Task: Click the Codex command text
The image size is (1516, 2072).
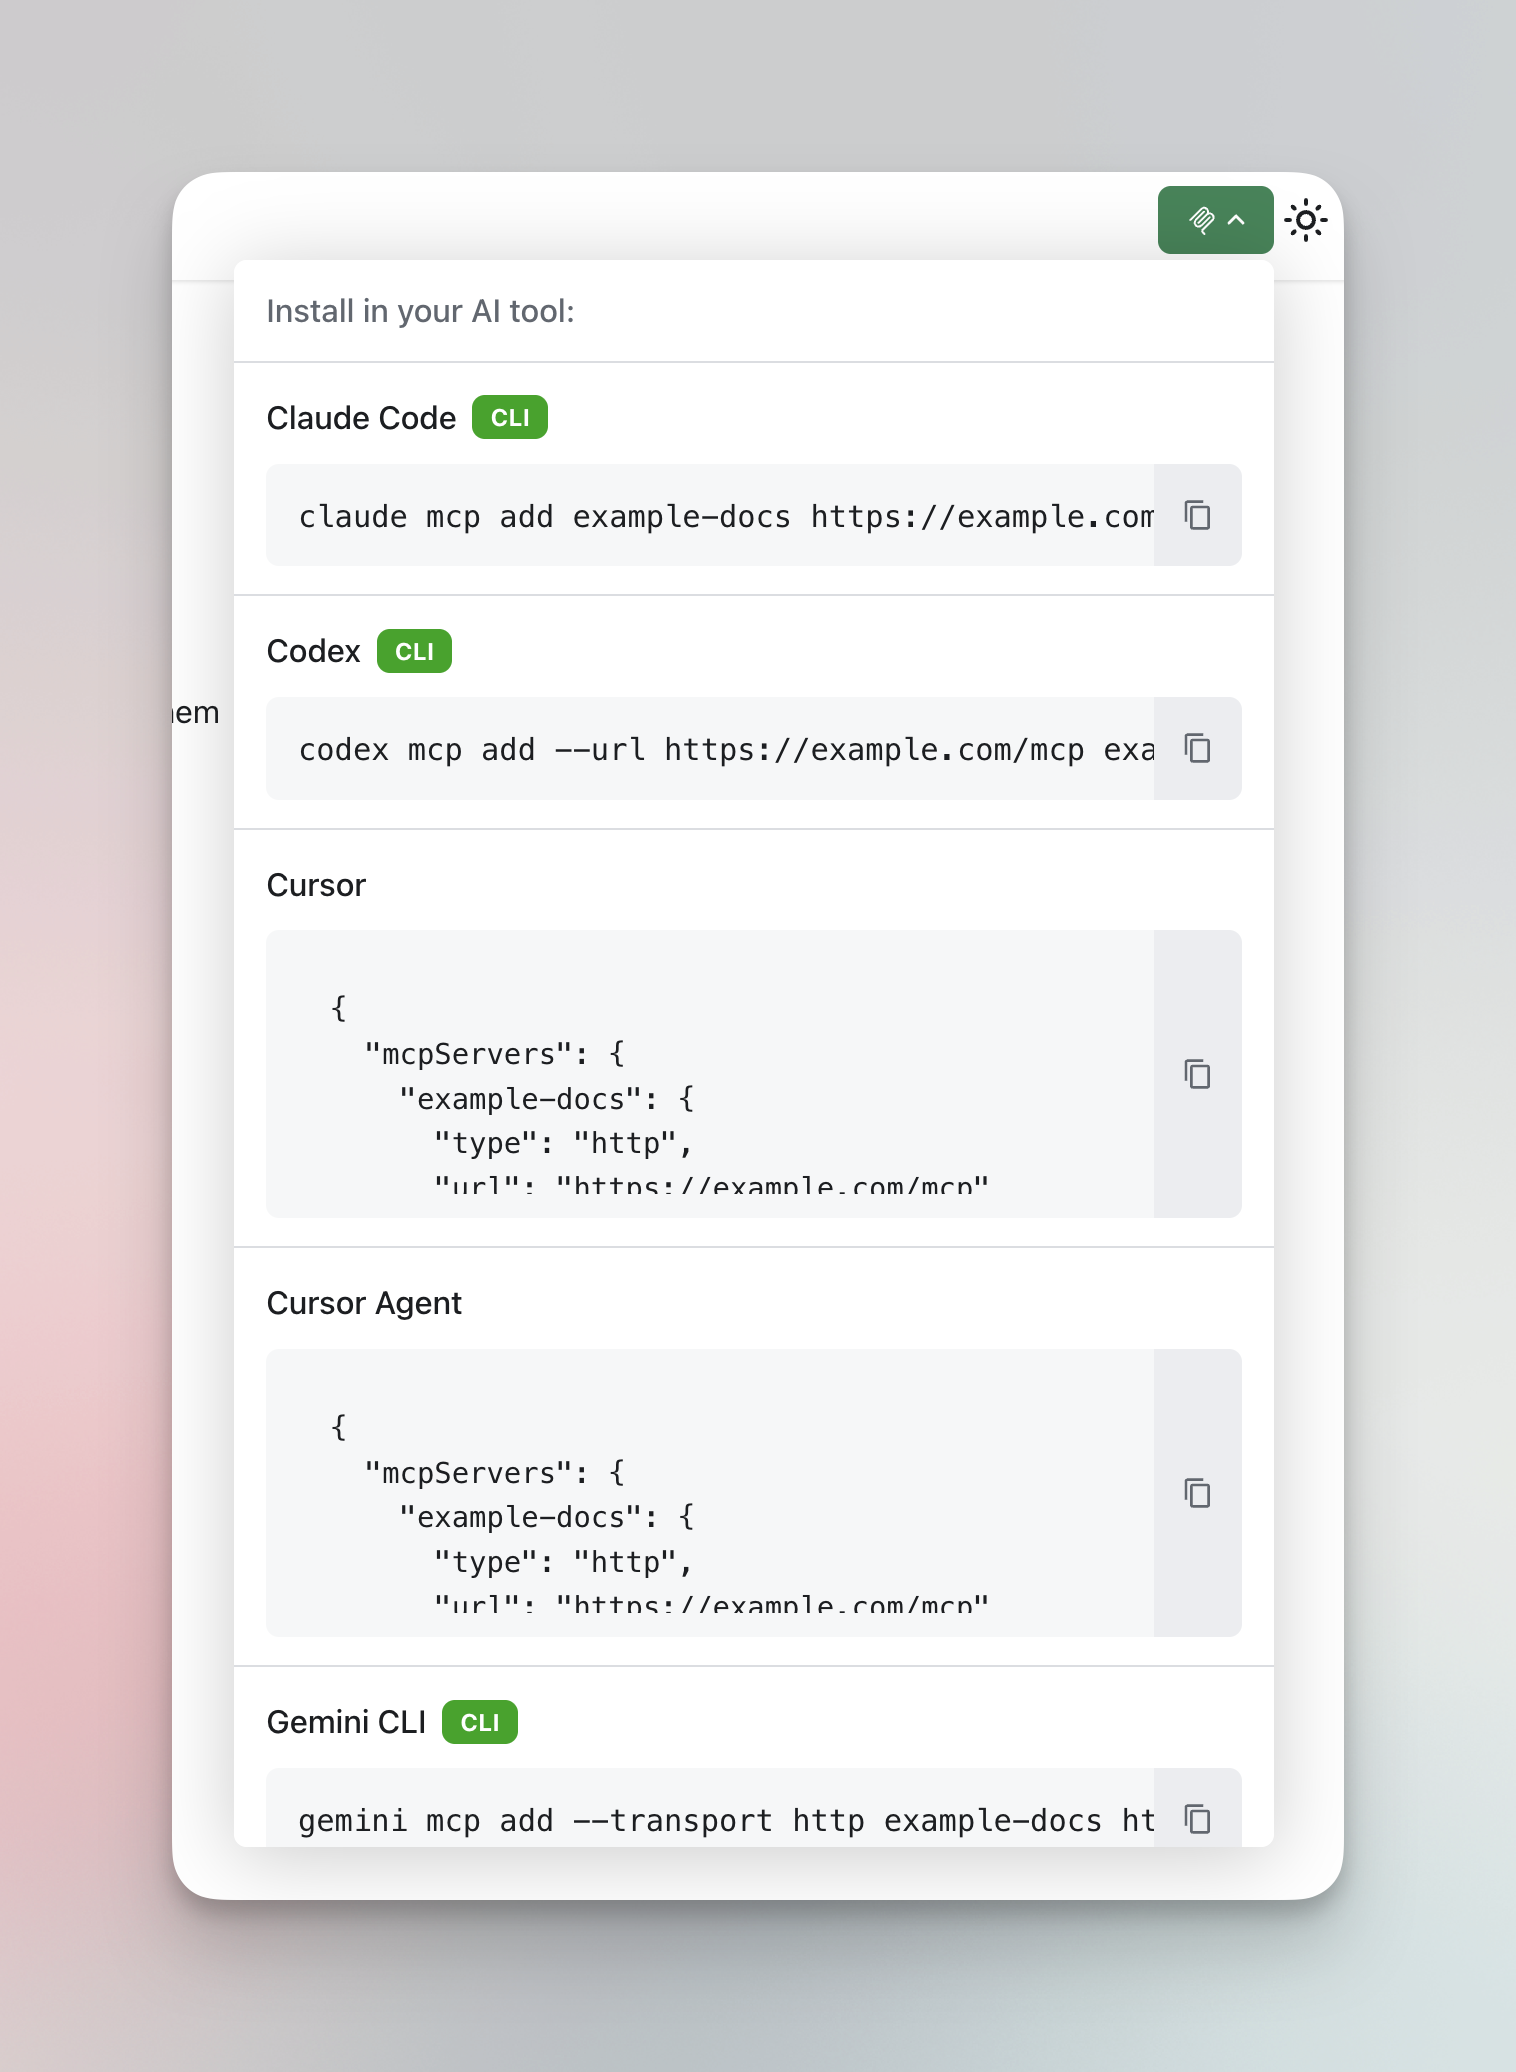Action: pyautogui.click(x=726, y=749)
